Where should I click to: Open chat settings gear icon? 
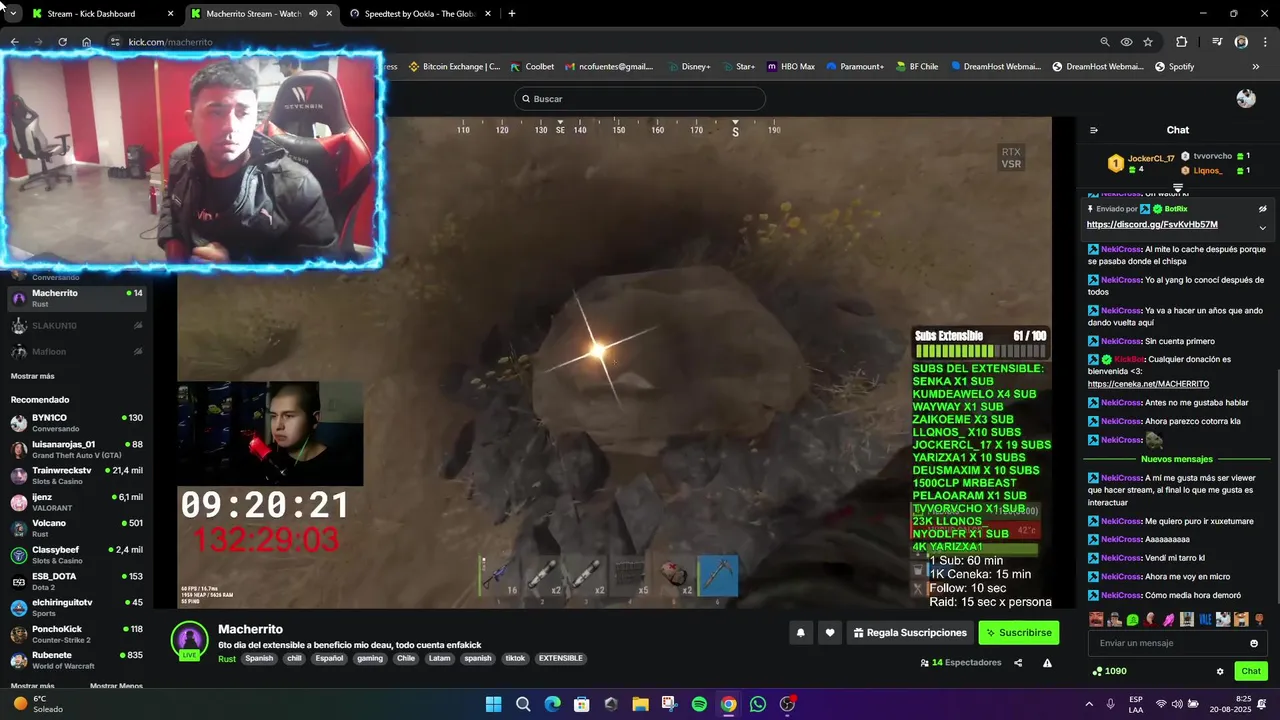1220,671
